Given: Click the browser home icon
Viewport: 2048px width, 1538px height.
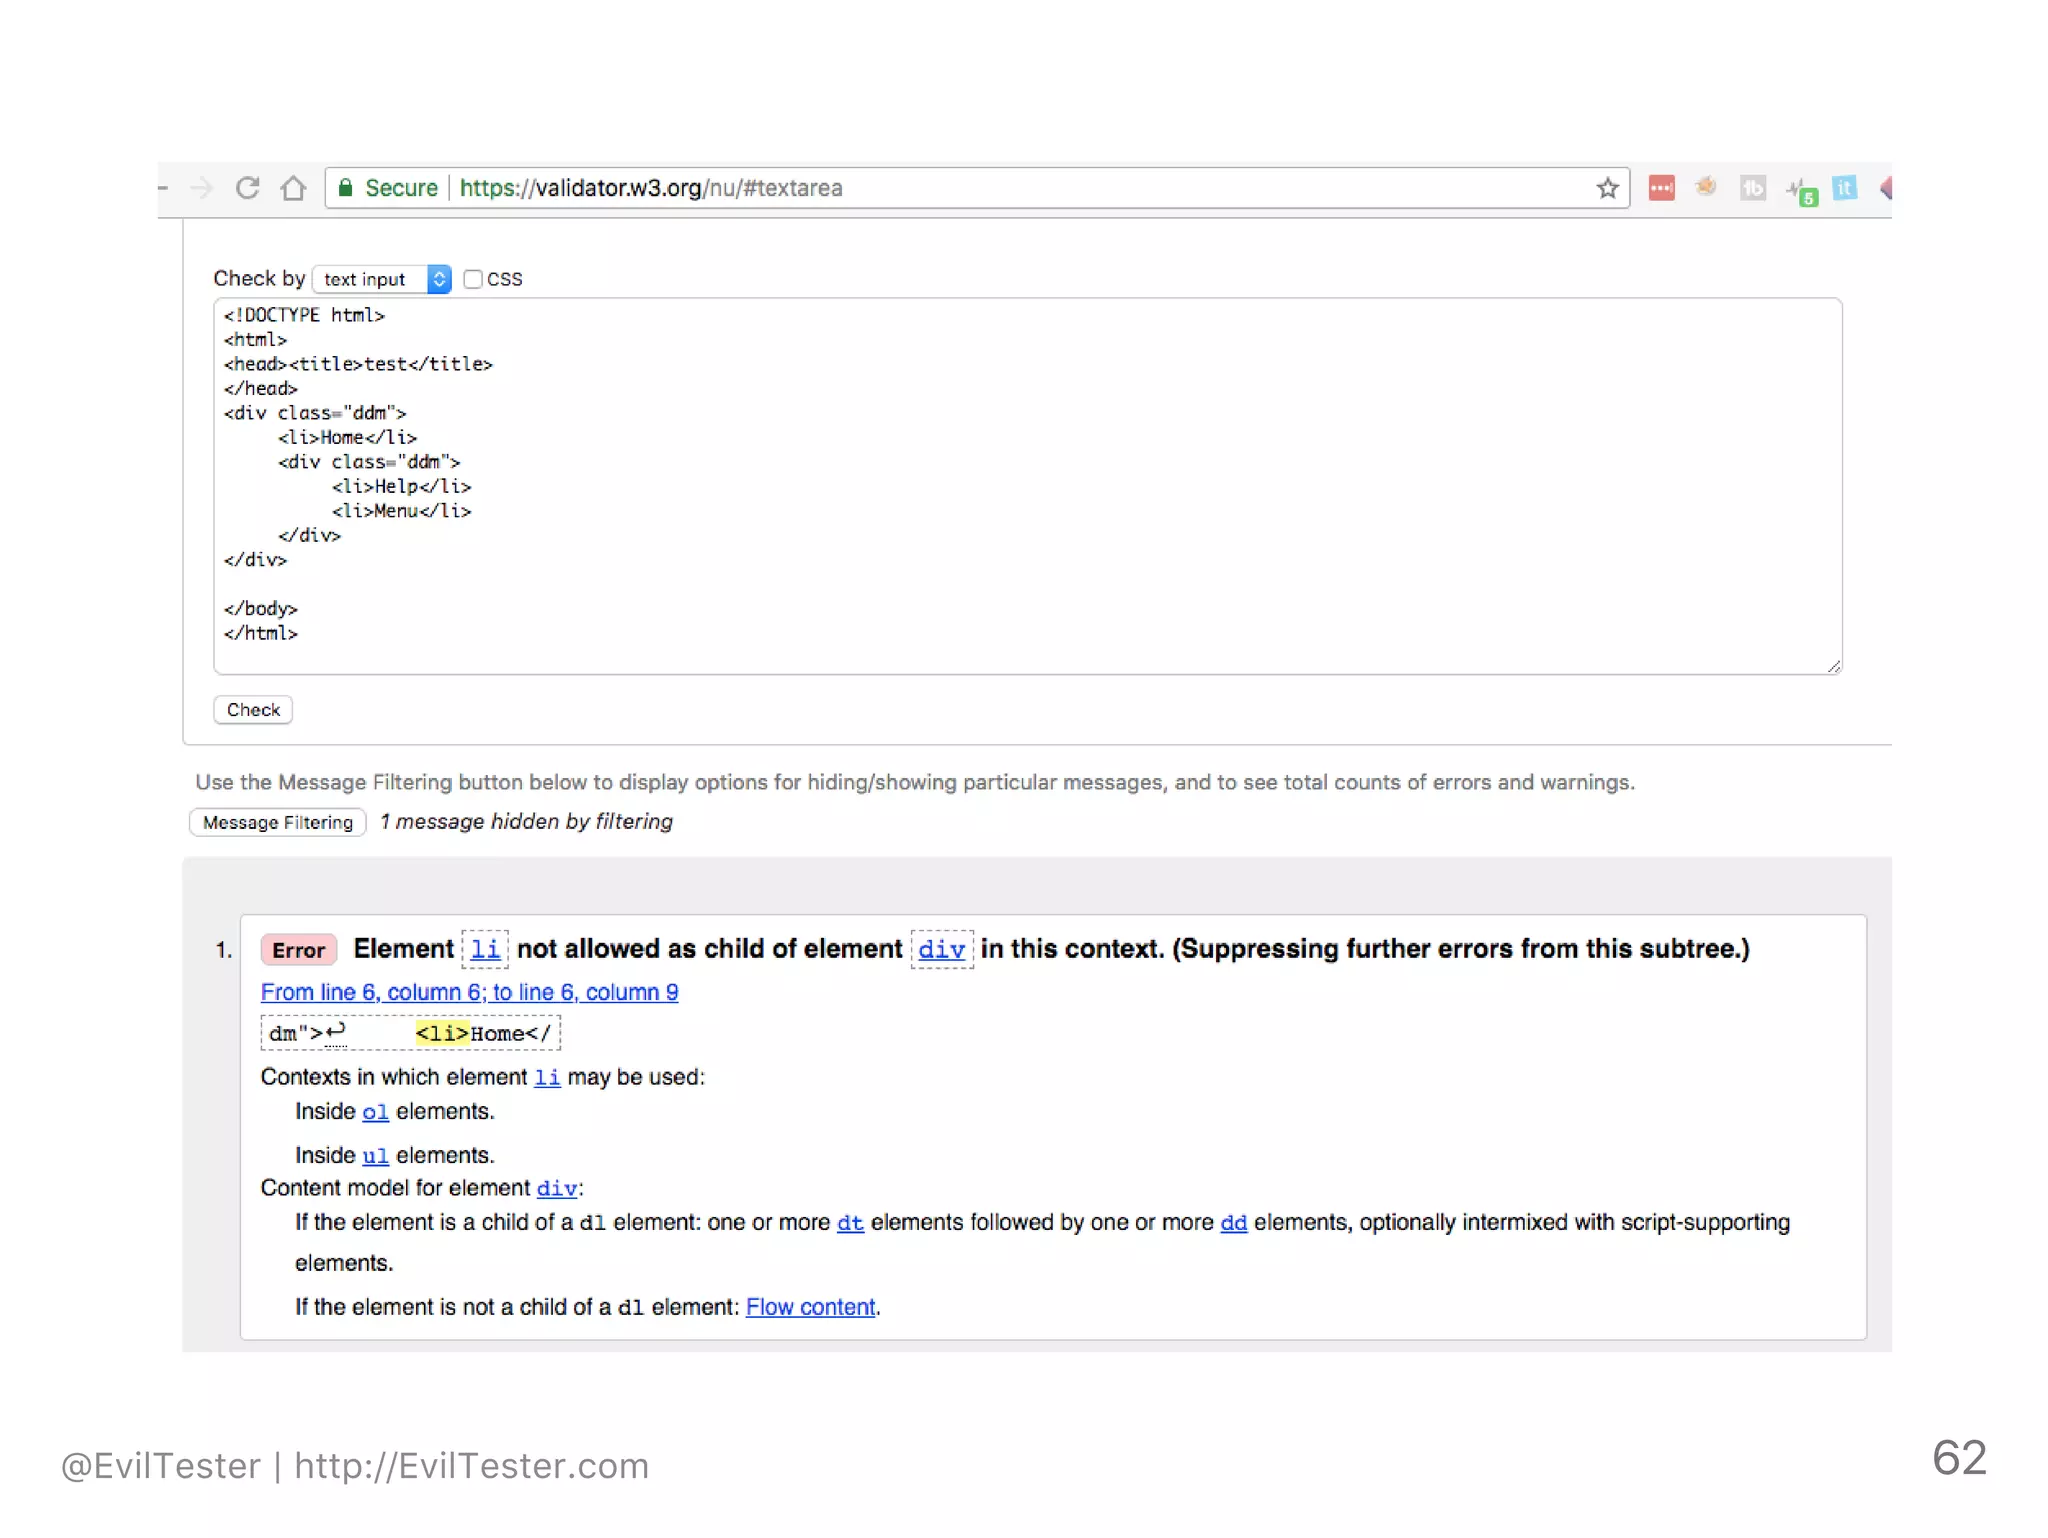Looking at the screenshot, I should (293, 188).
